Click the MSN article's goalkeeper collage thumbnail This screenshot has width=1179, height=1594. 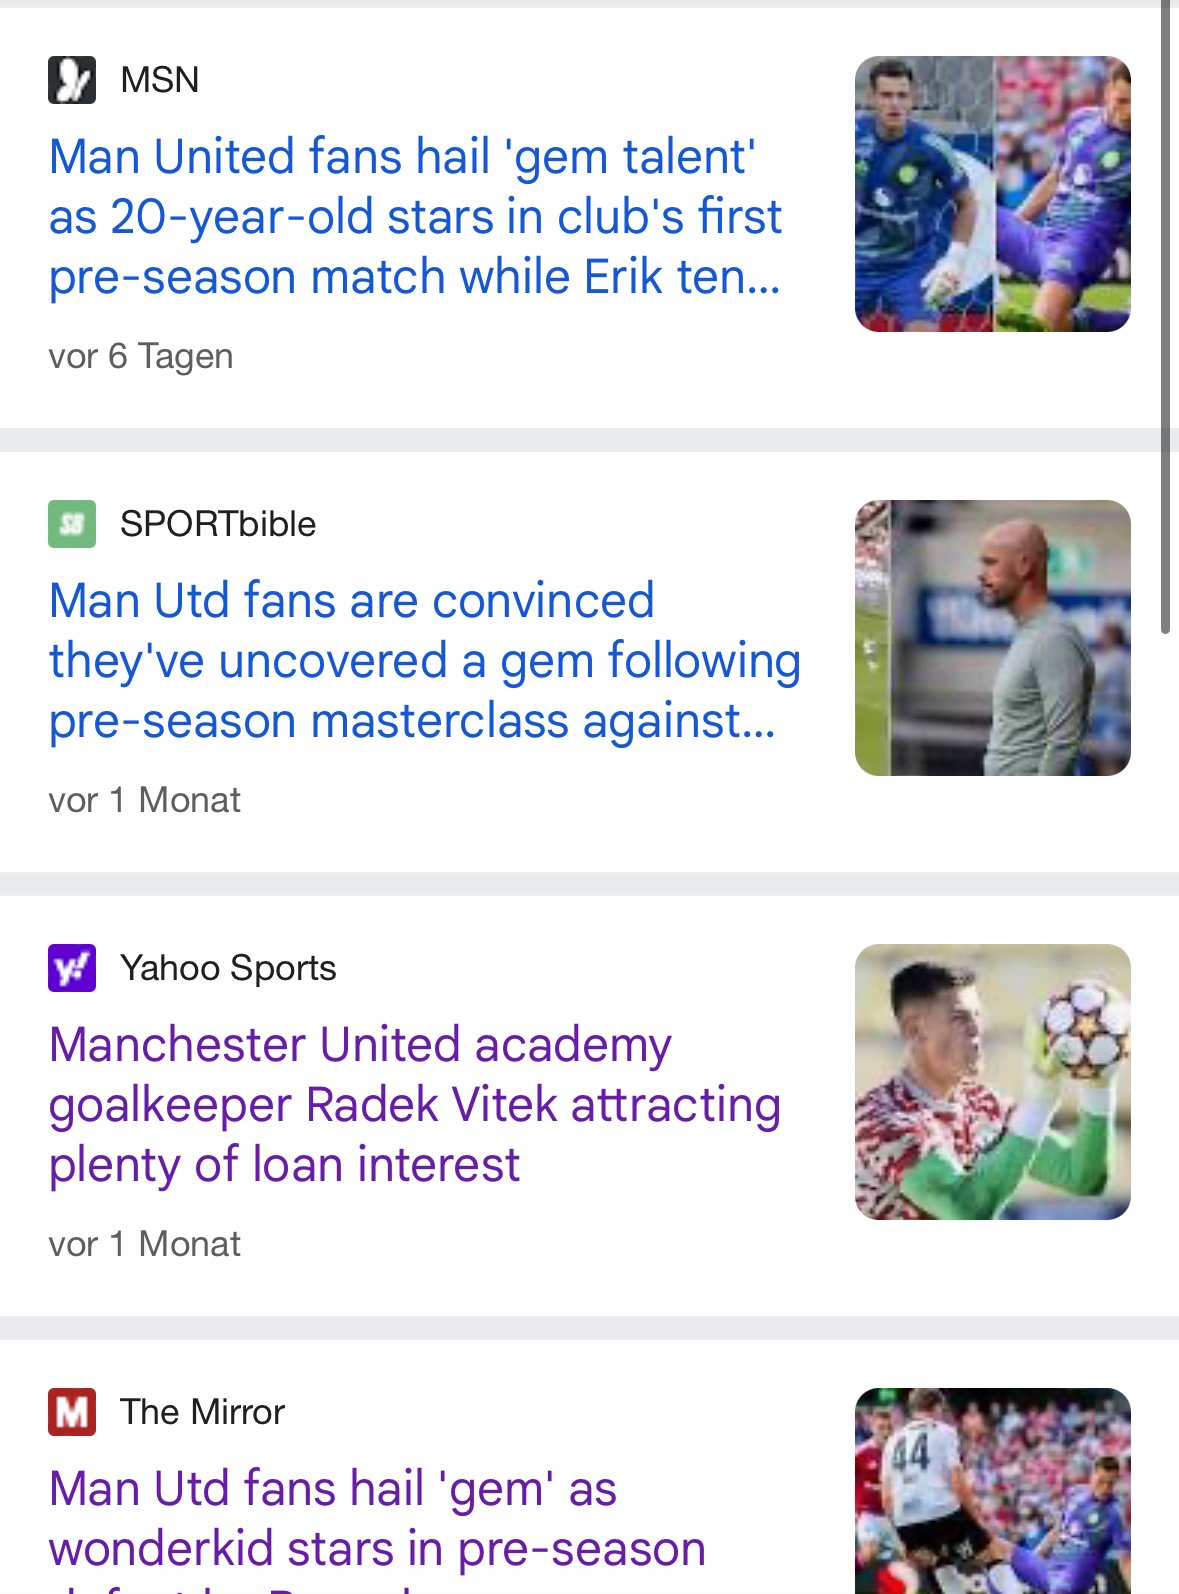(x=993, y=194)
